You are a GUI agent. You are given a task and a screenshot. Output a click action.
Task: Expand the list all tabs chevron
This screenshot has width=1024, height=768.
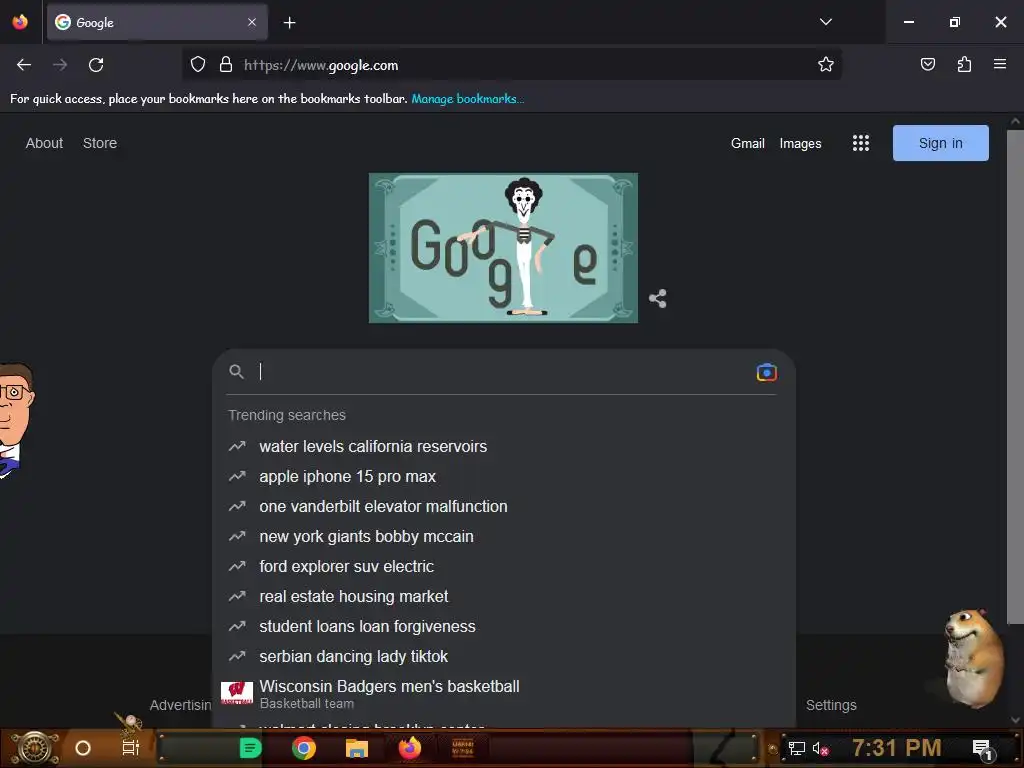pyautogui.click(x=825, y=22)
